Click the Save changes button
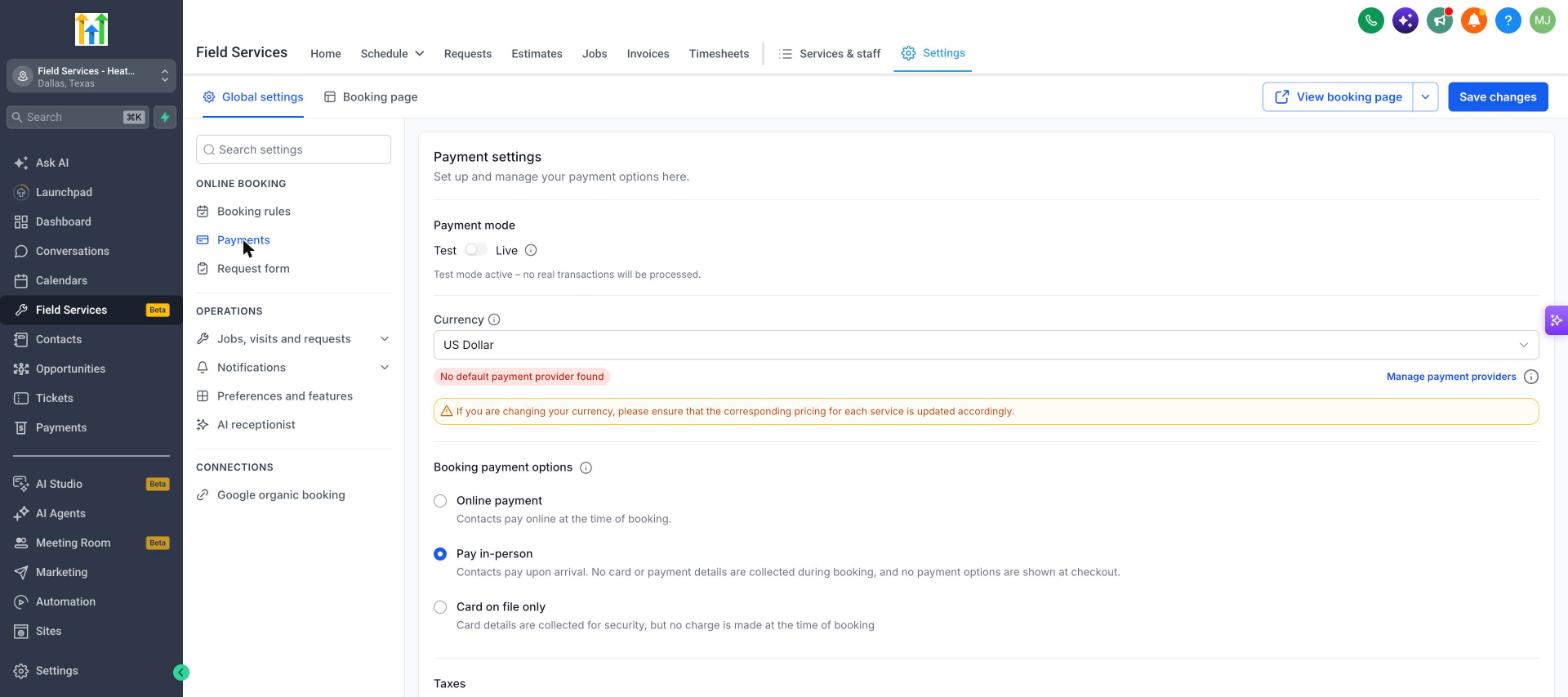The height and width of the screenshot is (697, 1568). tap(1497, 97)
